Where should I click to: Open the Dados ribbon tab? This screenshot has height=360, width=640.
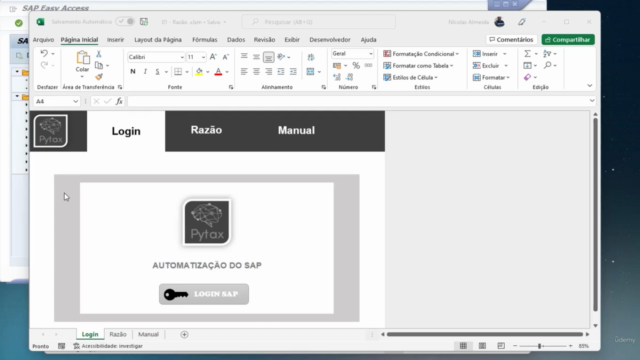tap(236, 40)
